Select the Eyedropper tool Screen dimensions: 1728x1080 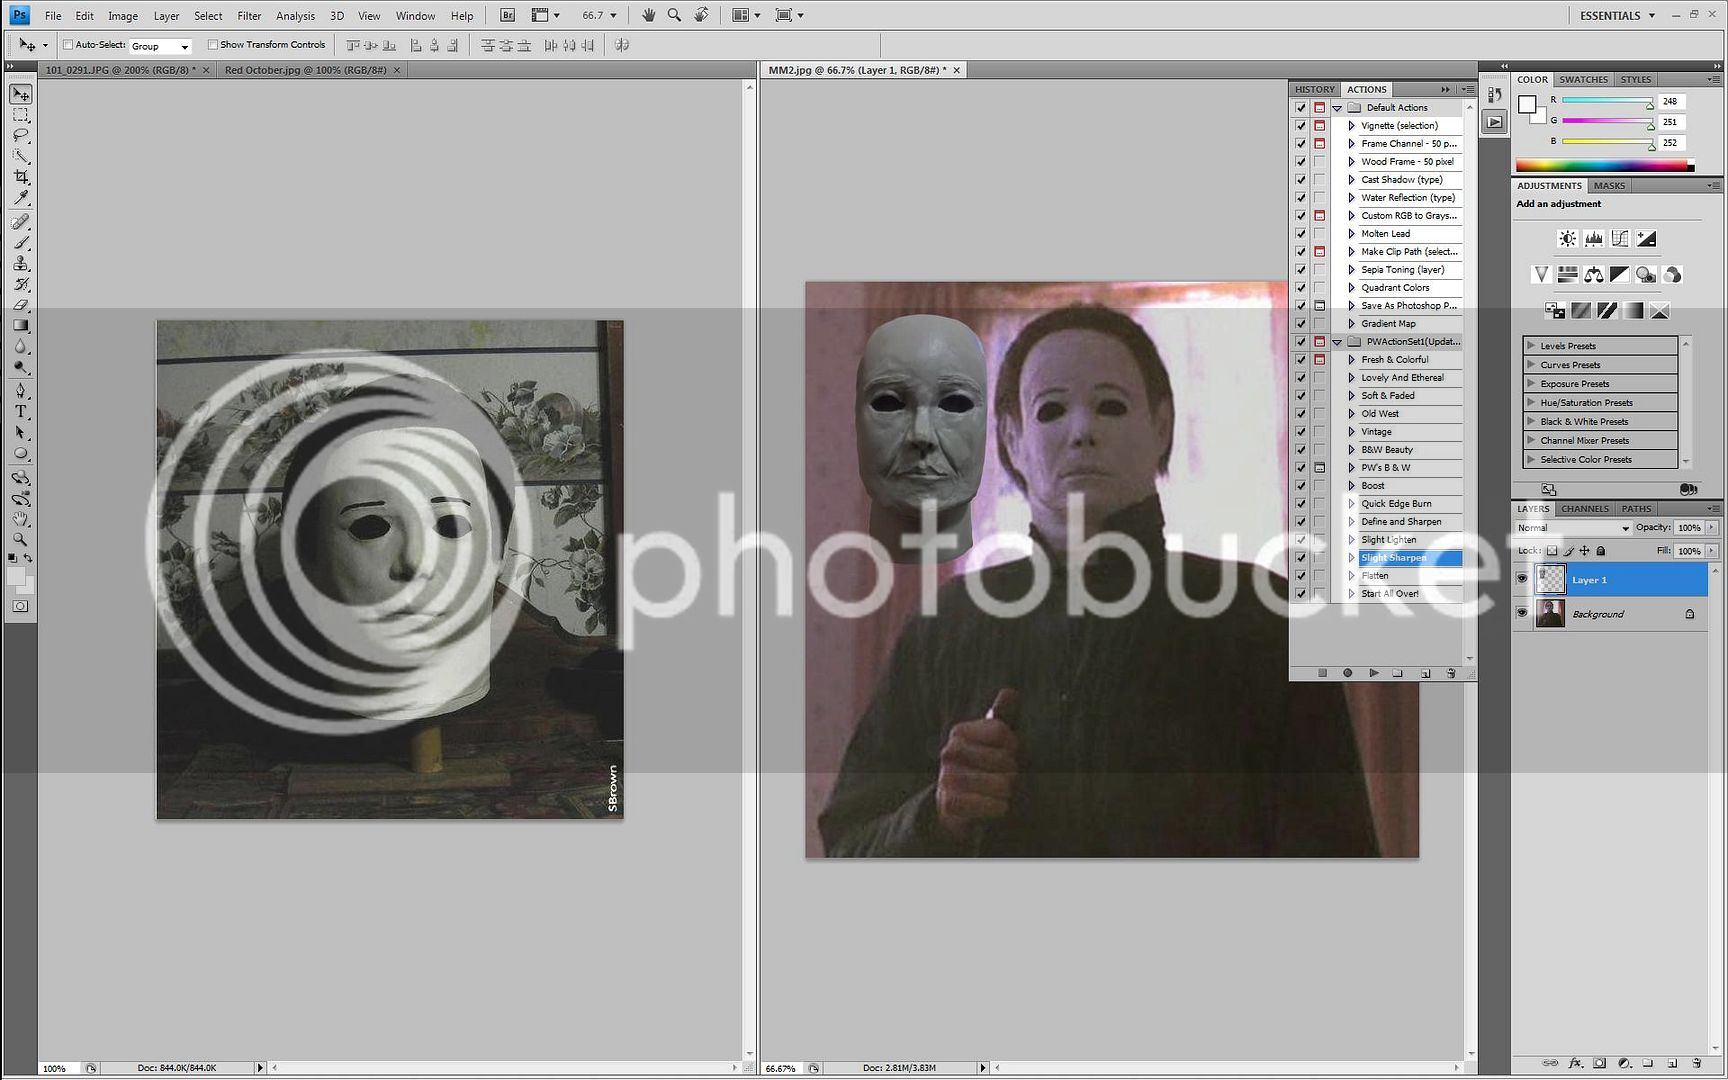click(21, 198)
